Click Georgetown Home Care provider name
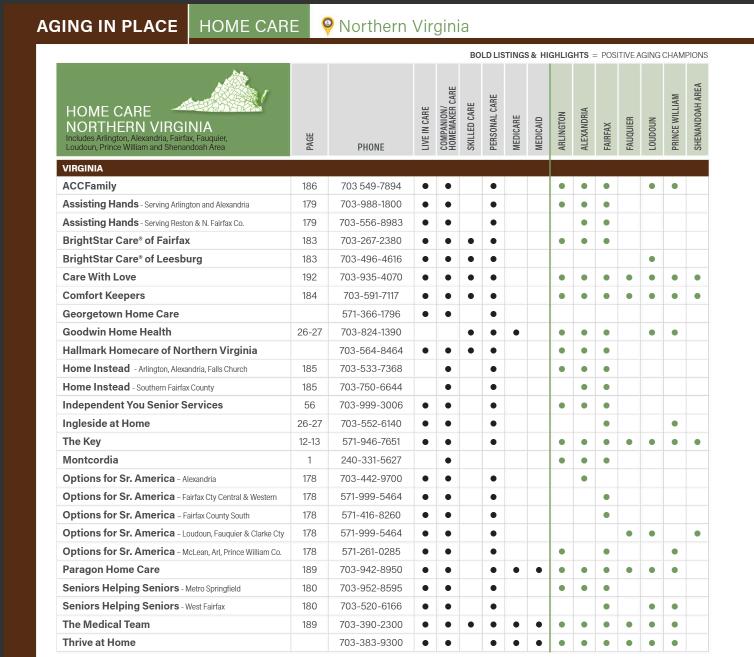Screen dimensions: 754x657 [x=121, y=314]
